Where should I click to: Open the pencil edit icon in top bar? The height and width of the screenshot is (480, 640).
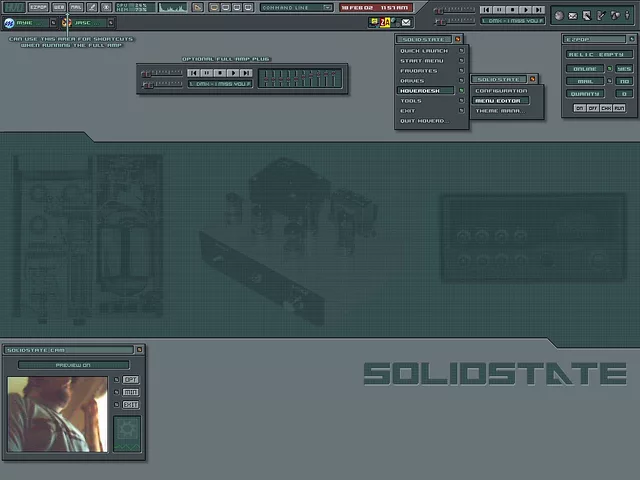point(92,7)
